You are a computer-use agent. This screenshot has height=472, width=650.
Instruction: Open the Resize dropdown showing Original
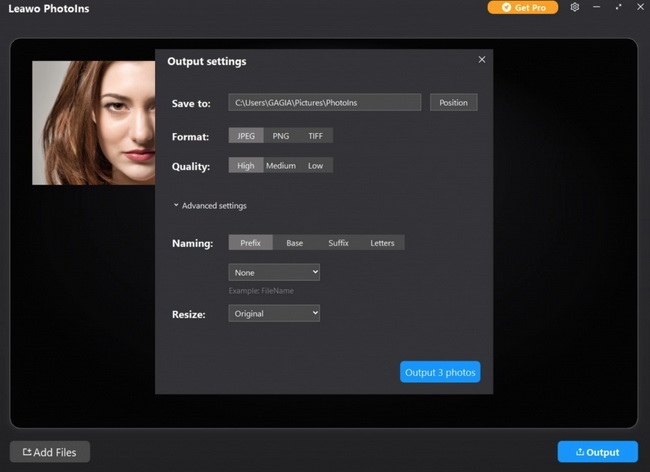pos(274,314)
